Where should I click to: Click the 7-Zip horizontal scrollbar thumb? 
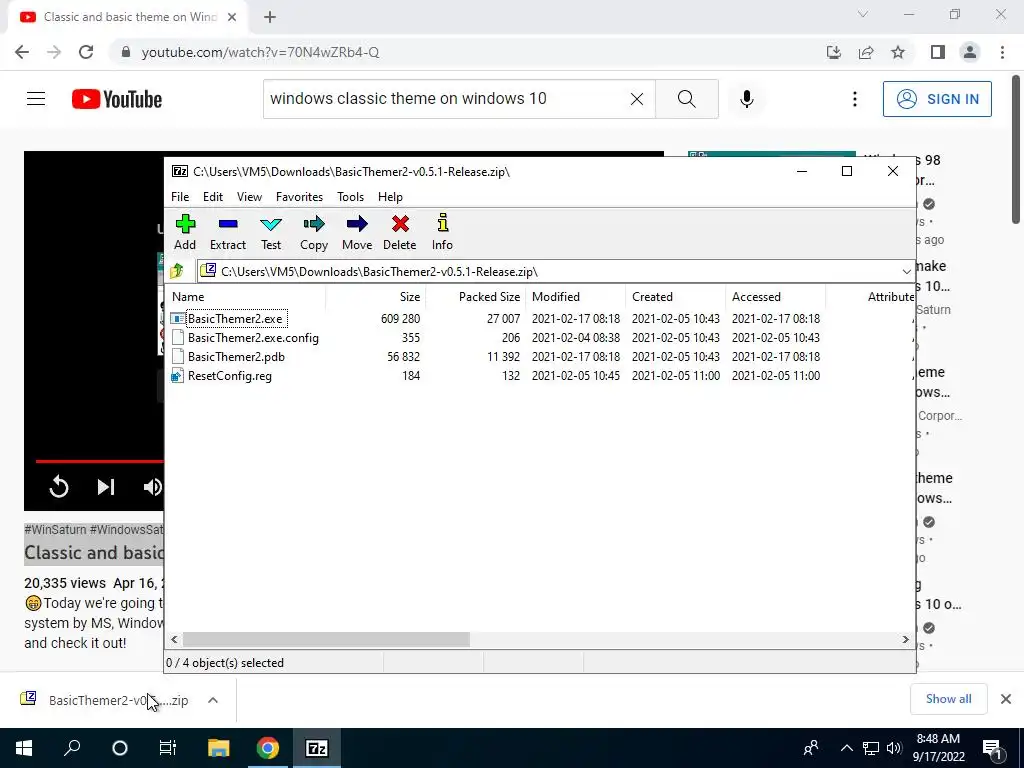326,639
